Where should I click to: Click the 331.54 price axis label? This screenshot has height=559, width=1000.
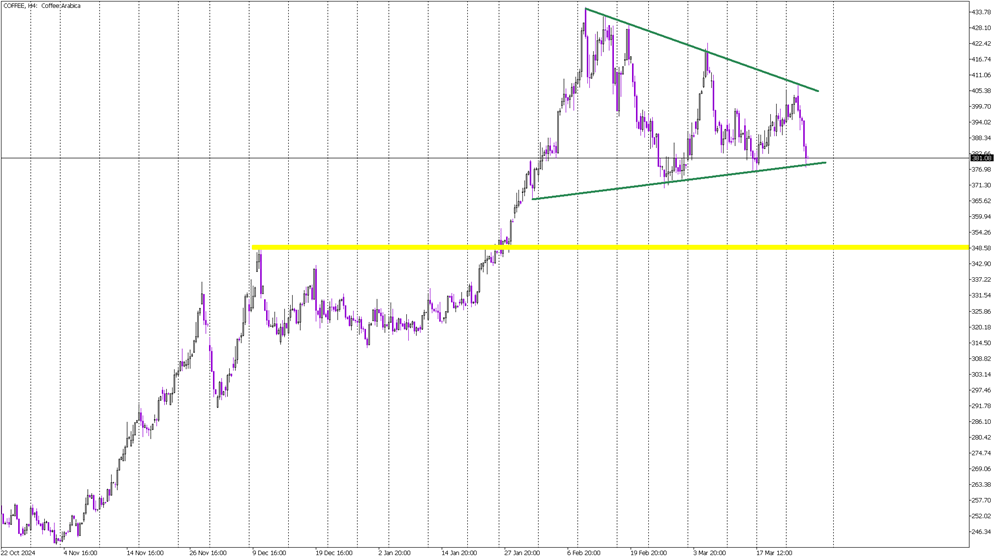[982, 296]
